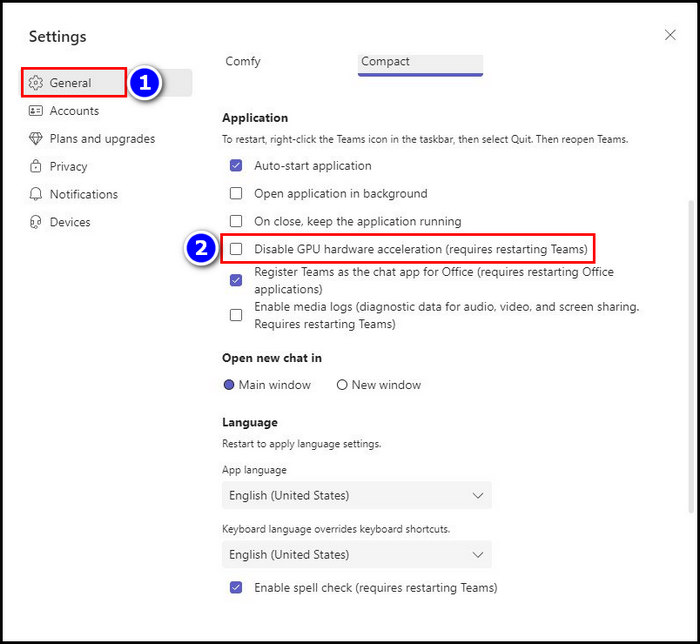Click the Accounts card icon
This screenshot has height=644, width=700.
(x=36, y=111)
